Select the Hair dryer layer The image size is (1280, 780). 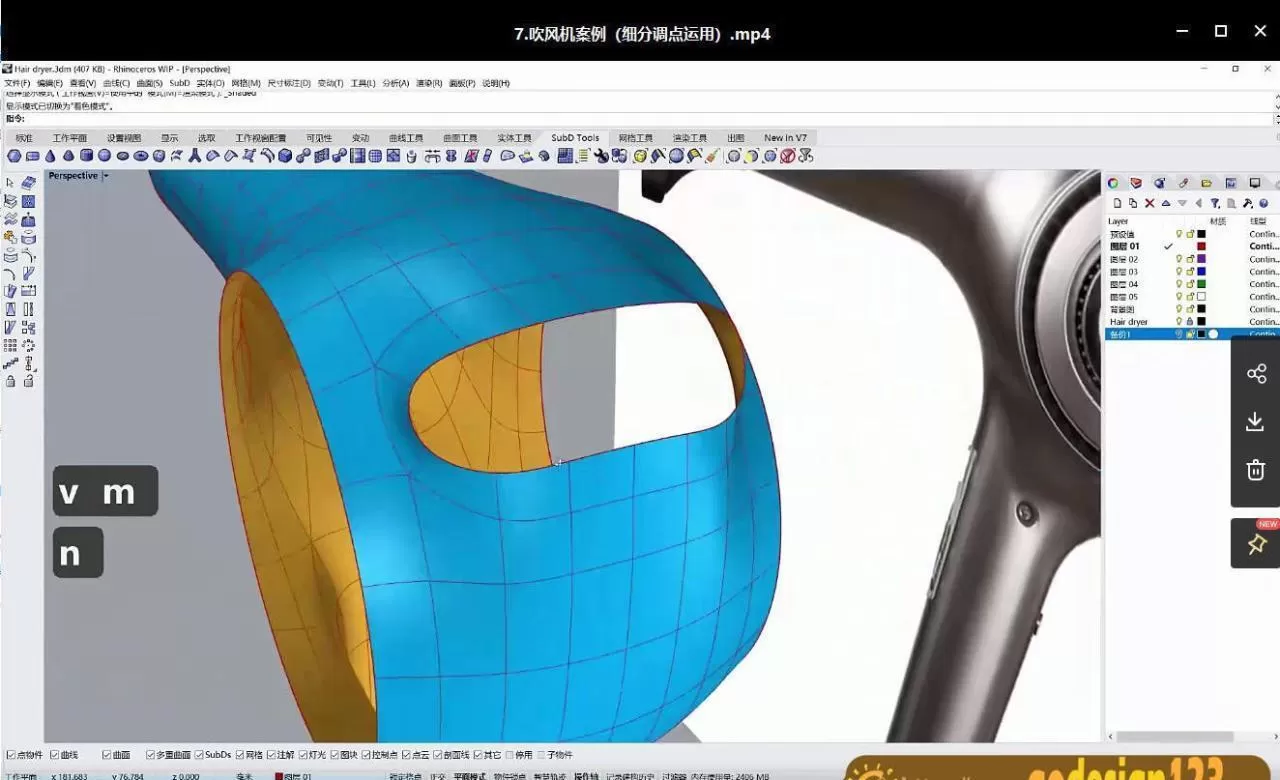[x=1128, y=322]
